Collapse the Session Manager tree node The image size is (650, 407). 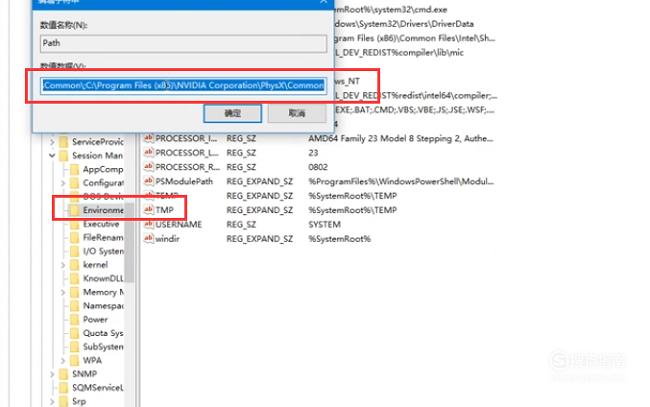click(x=52, y=156)
